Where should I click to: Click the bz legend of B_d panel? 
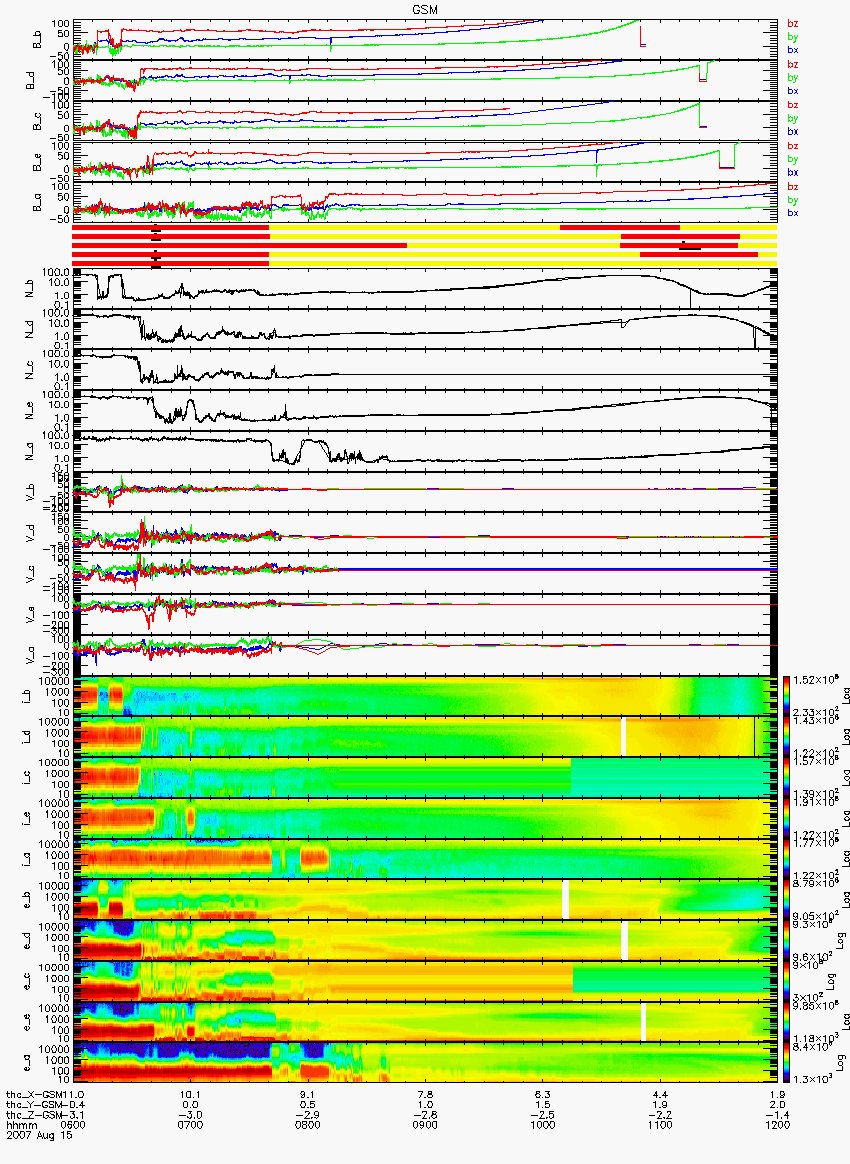pyautogui.click(x=793, y=65)
